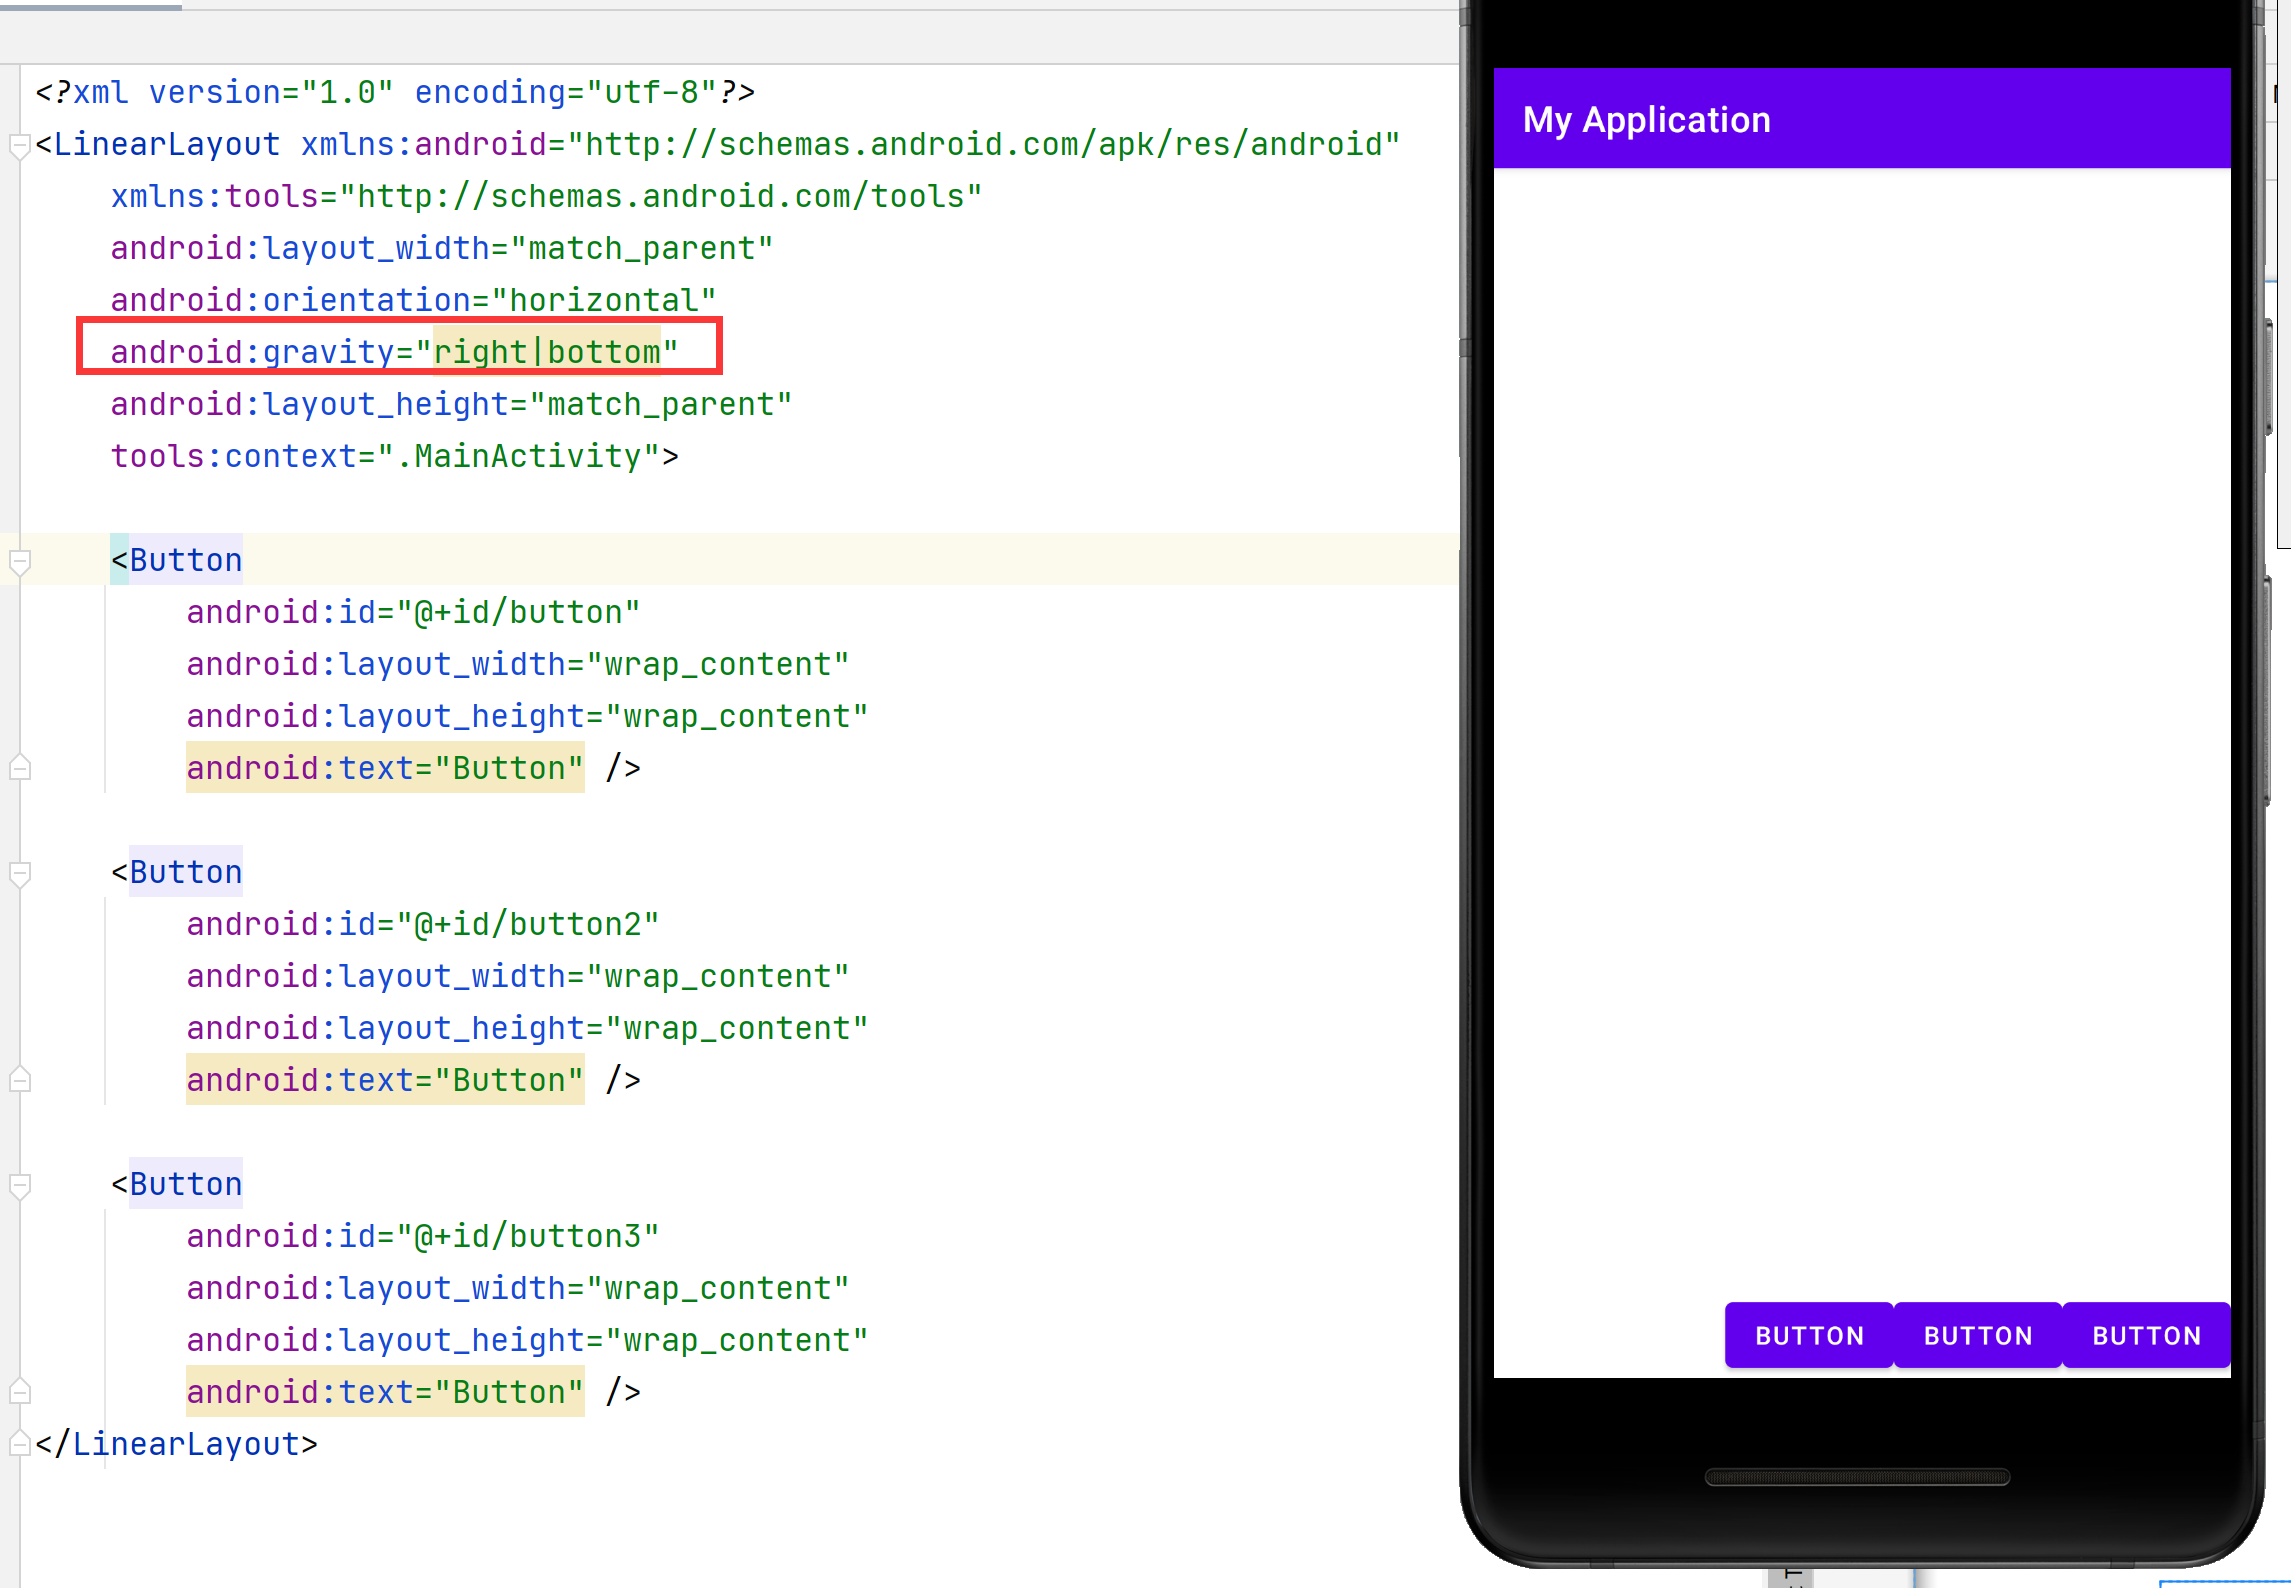Collapse the button3 element fold marker
This screenshot has width=2291, height=1588.
click(19, 1185)
